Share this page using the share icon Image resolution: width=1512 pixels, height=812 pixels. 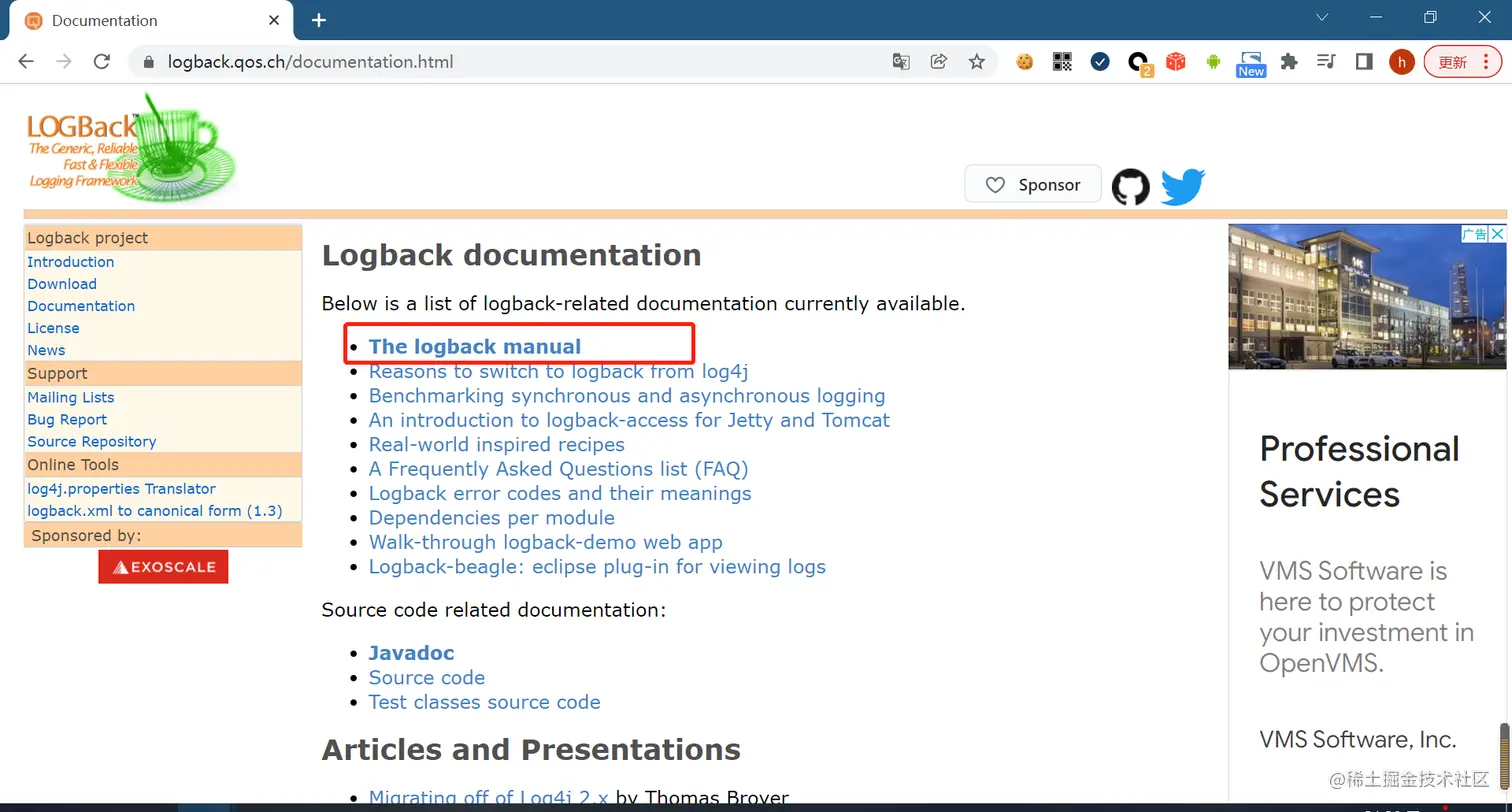(x=939, y=62)
